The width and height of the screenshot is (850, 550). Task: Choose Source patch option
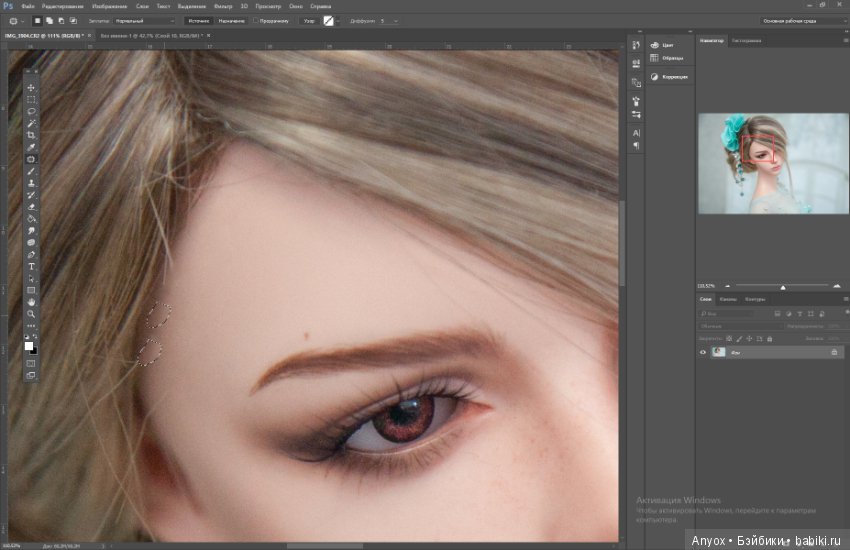pyautogui.click(x=198, y=21)
